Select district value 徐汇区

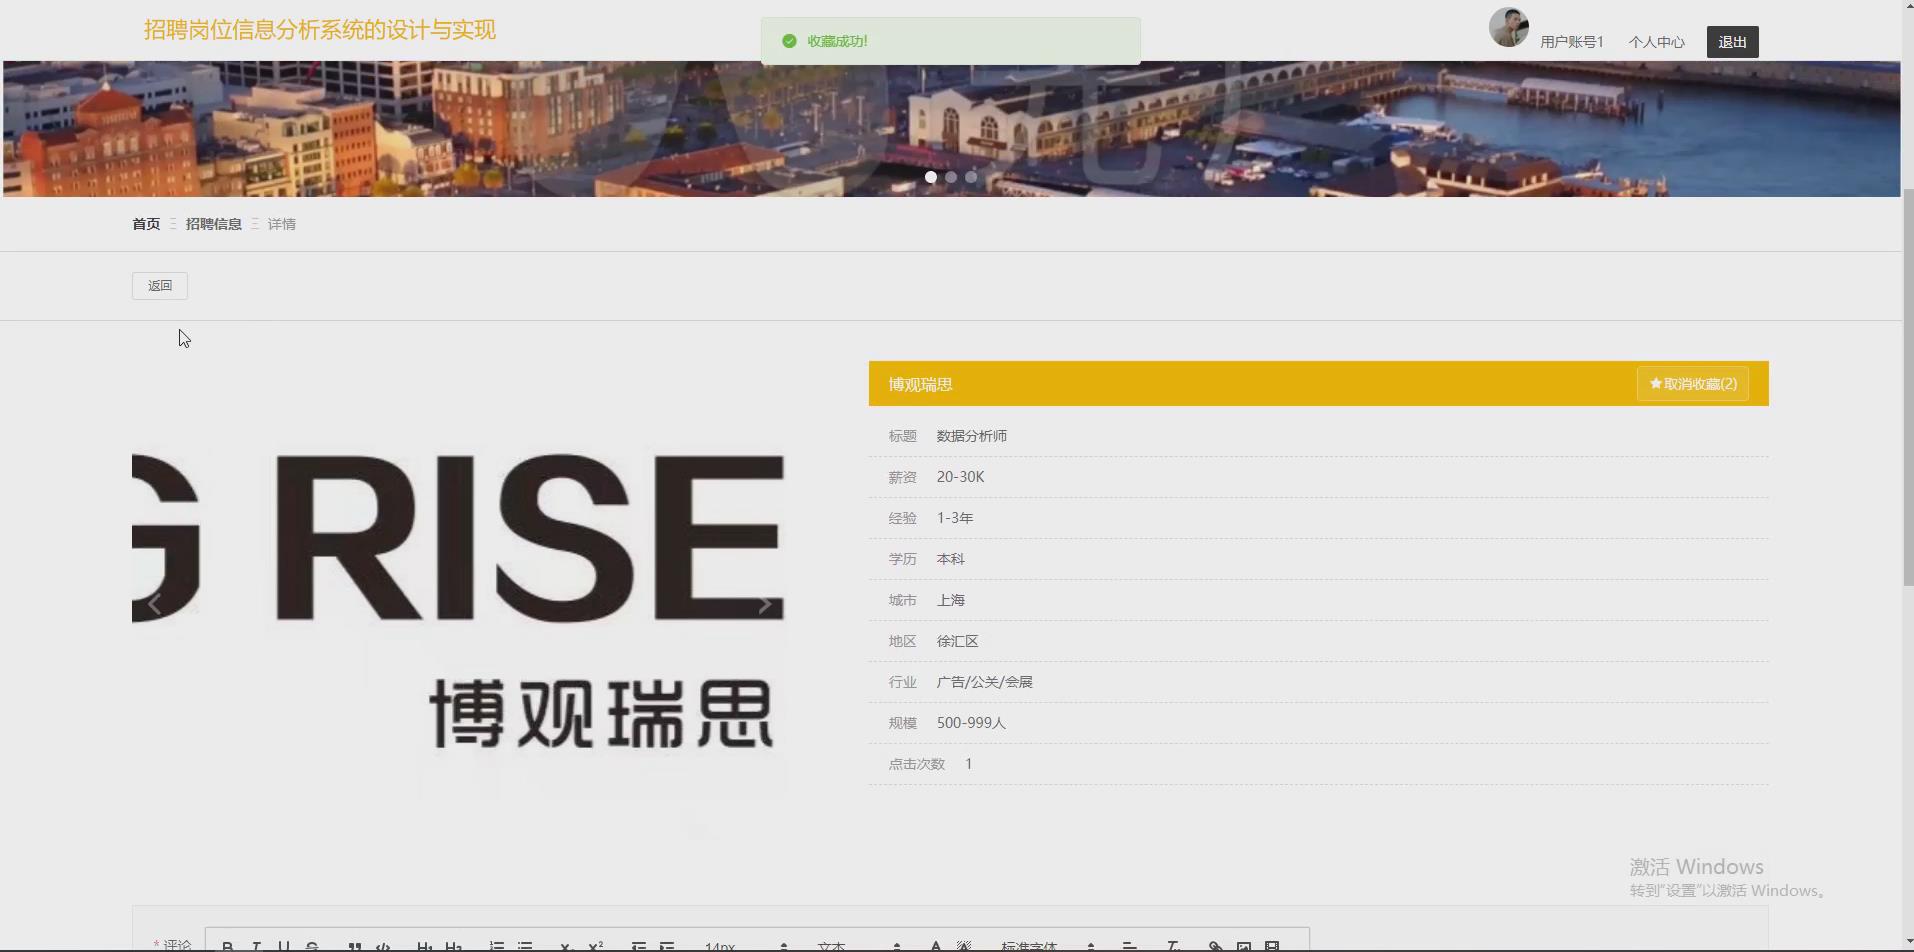point(958,641)
